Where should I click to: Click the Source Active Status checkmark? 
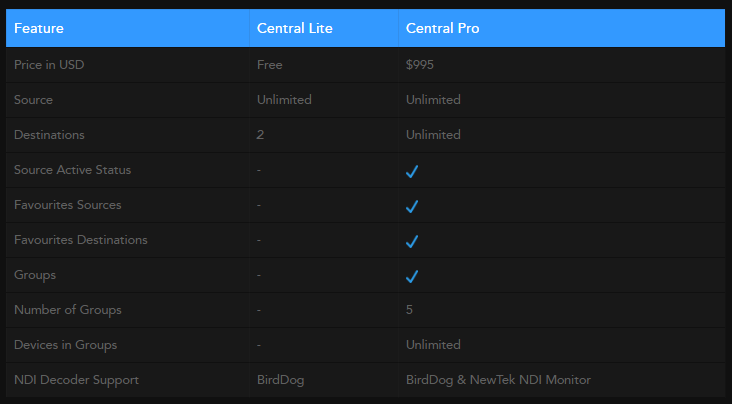tap(412, 171)
